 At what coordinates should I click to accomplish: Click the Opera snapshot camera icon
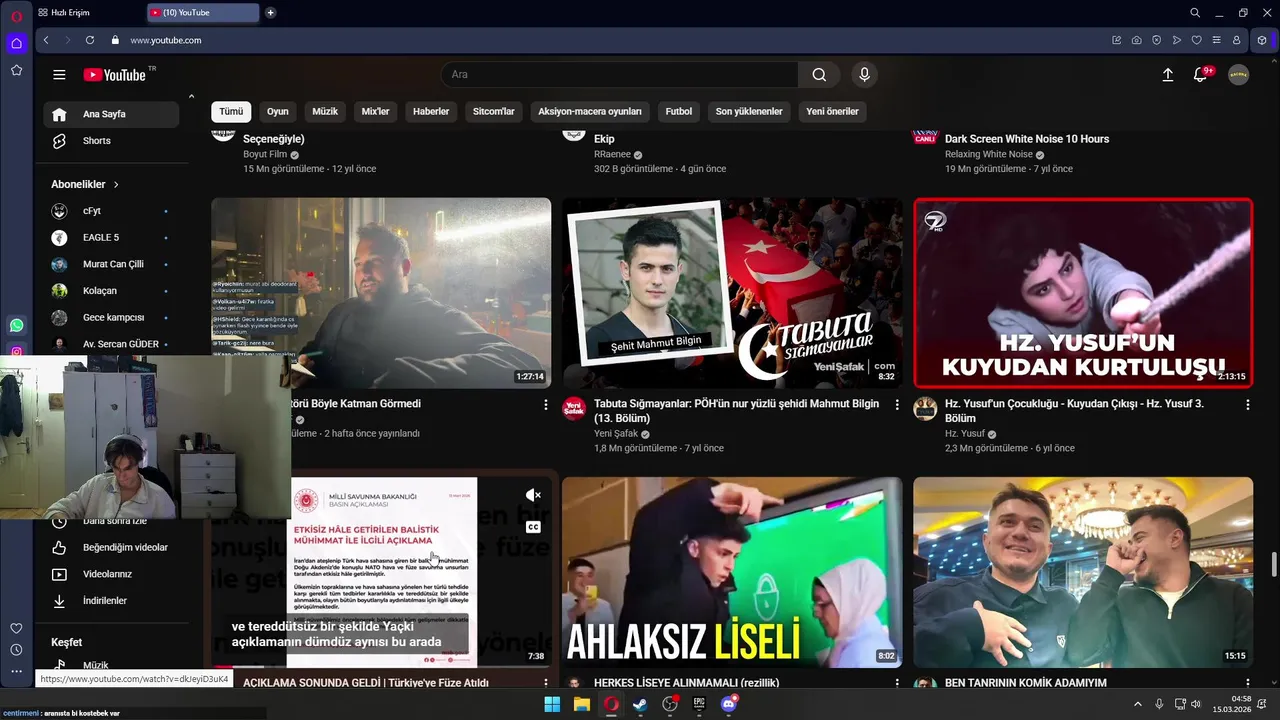point(1136,40)
